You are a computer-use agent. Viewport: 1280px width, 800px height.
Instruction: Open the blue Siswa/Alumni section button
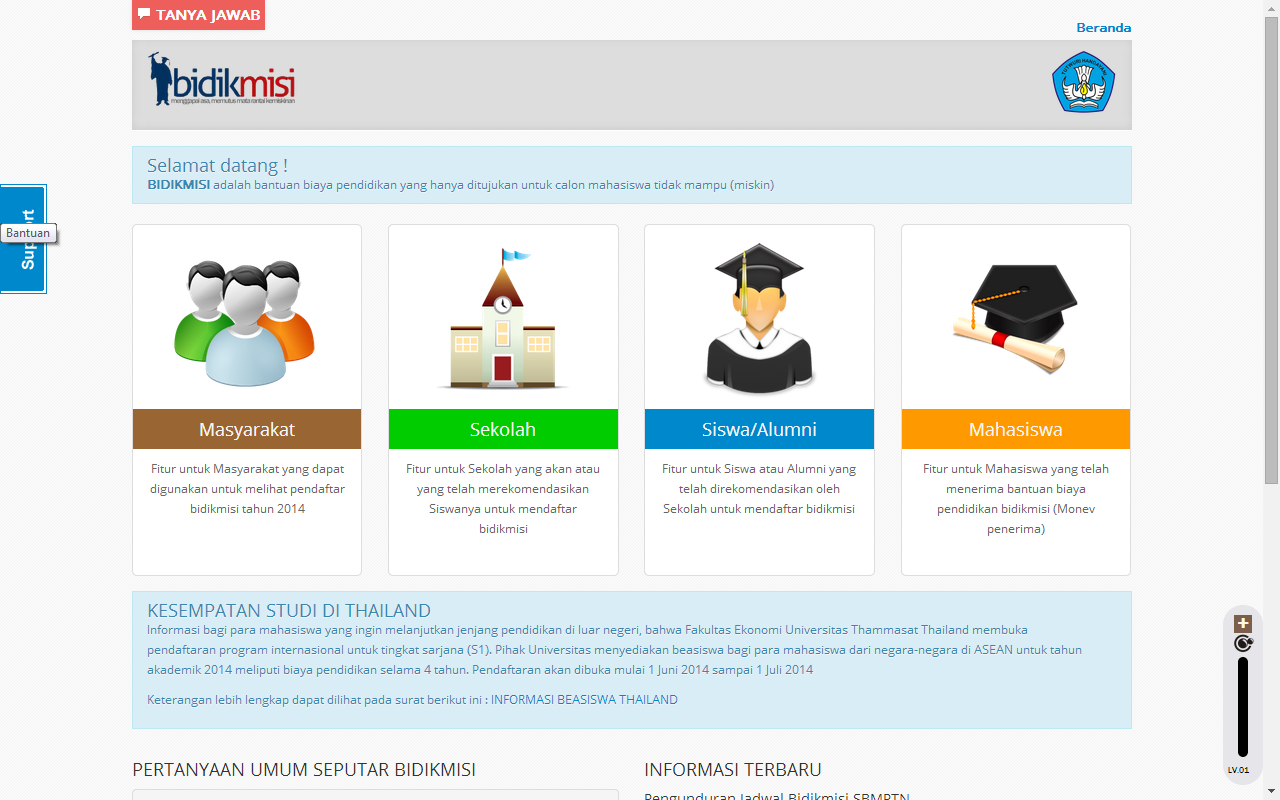[x=759, y=429]
